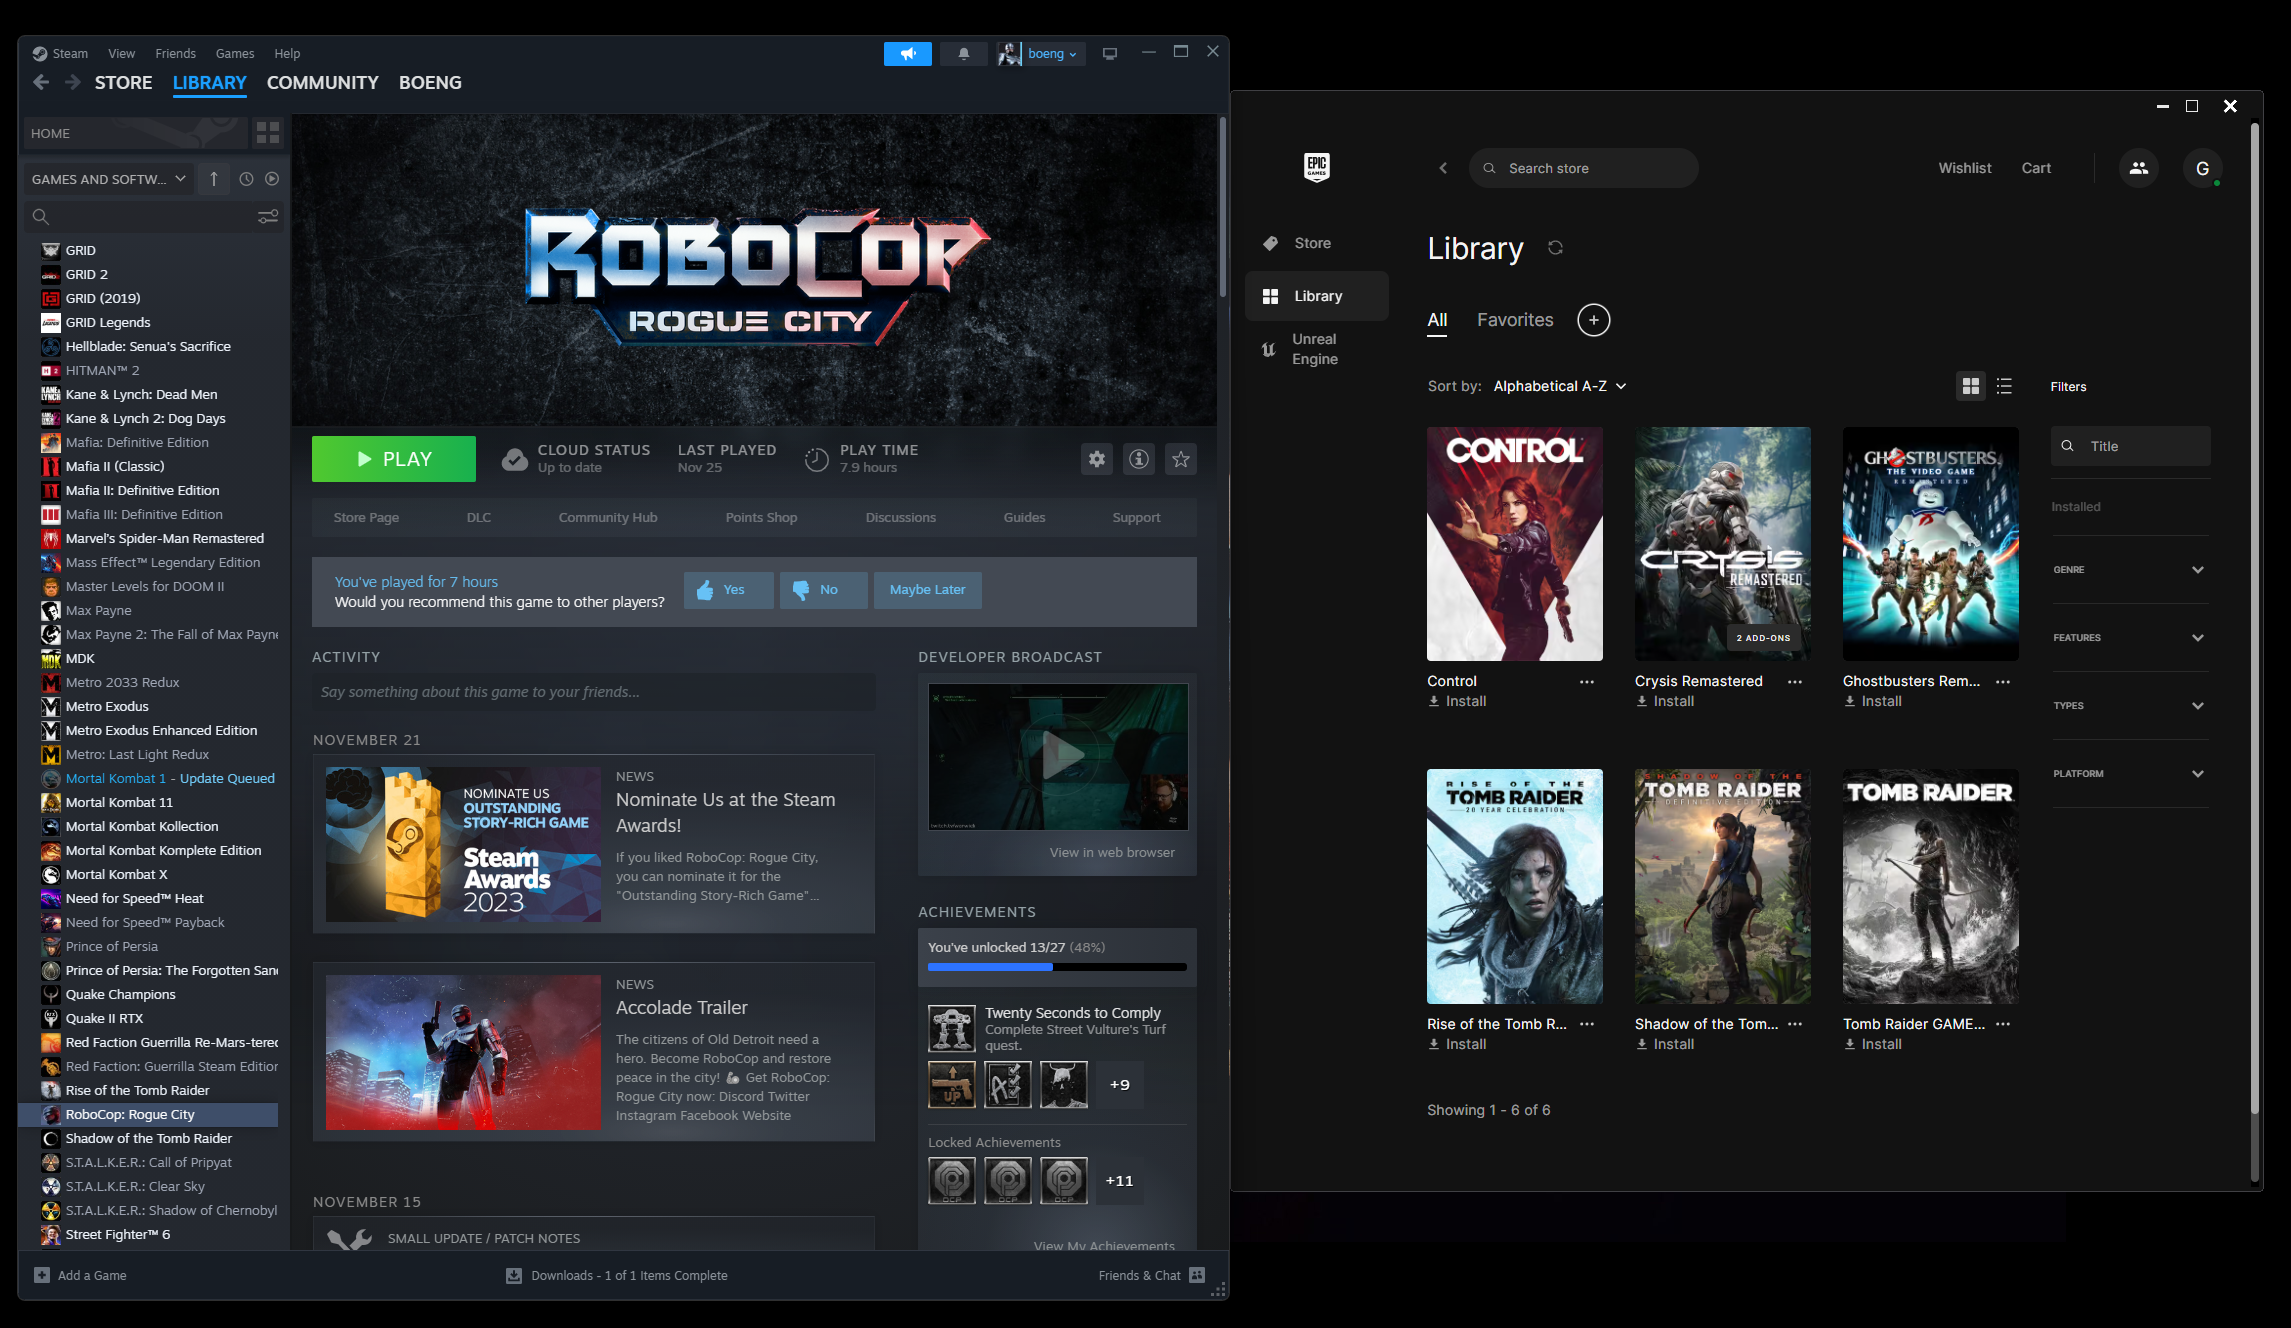
Task: Open Epic account avatar G
Action: pyautogui.click(x=2202, y=168)
